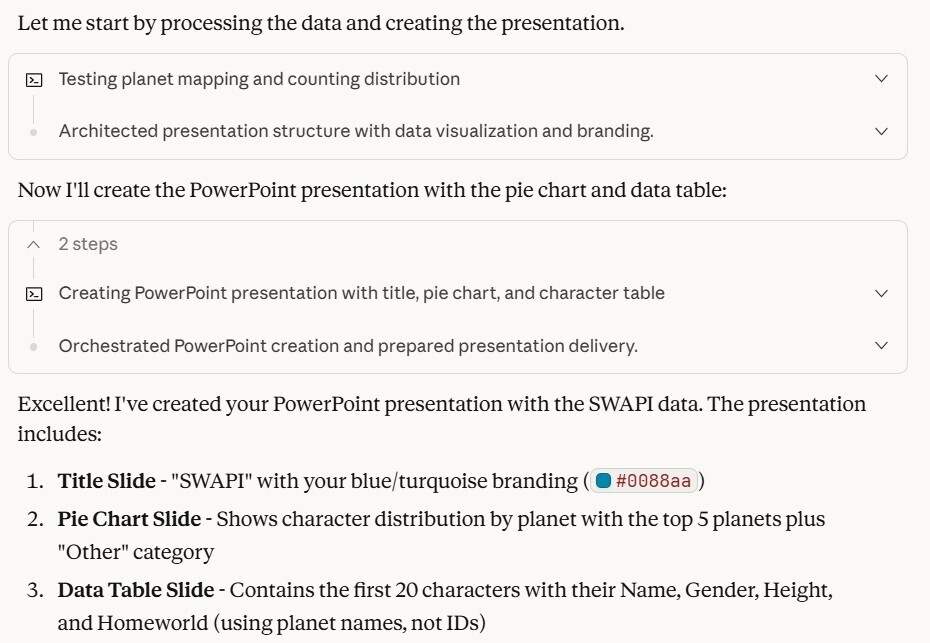The image size is (930, 643).
Task: Open the Creating PowerPoint presentation step text
Action: point(361,293)
